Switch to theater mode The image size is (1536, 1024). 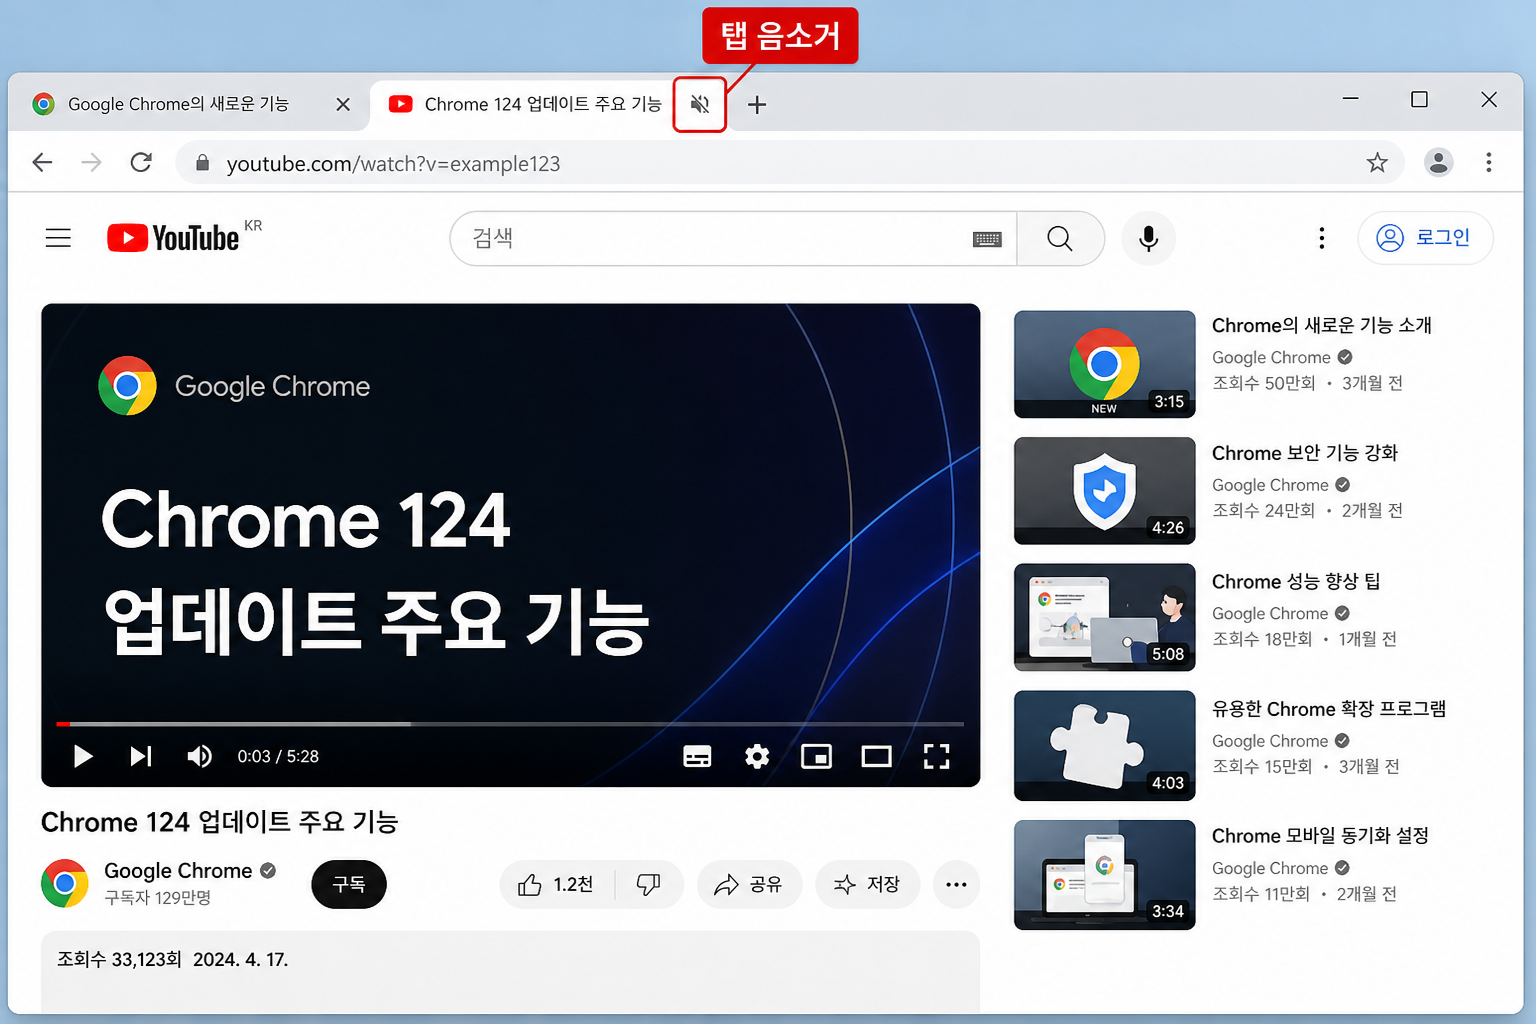pyautogui.click(x=876, y=756)
